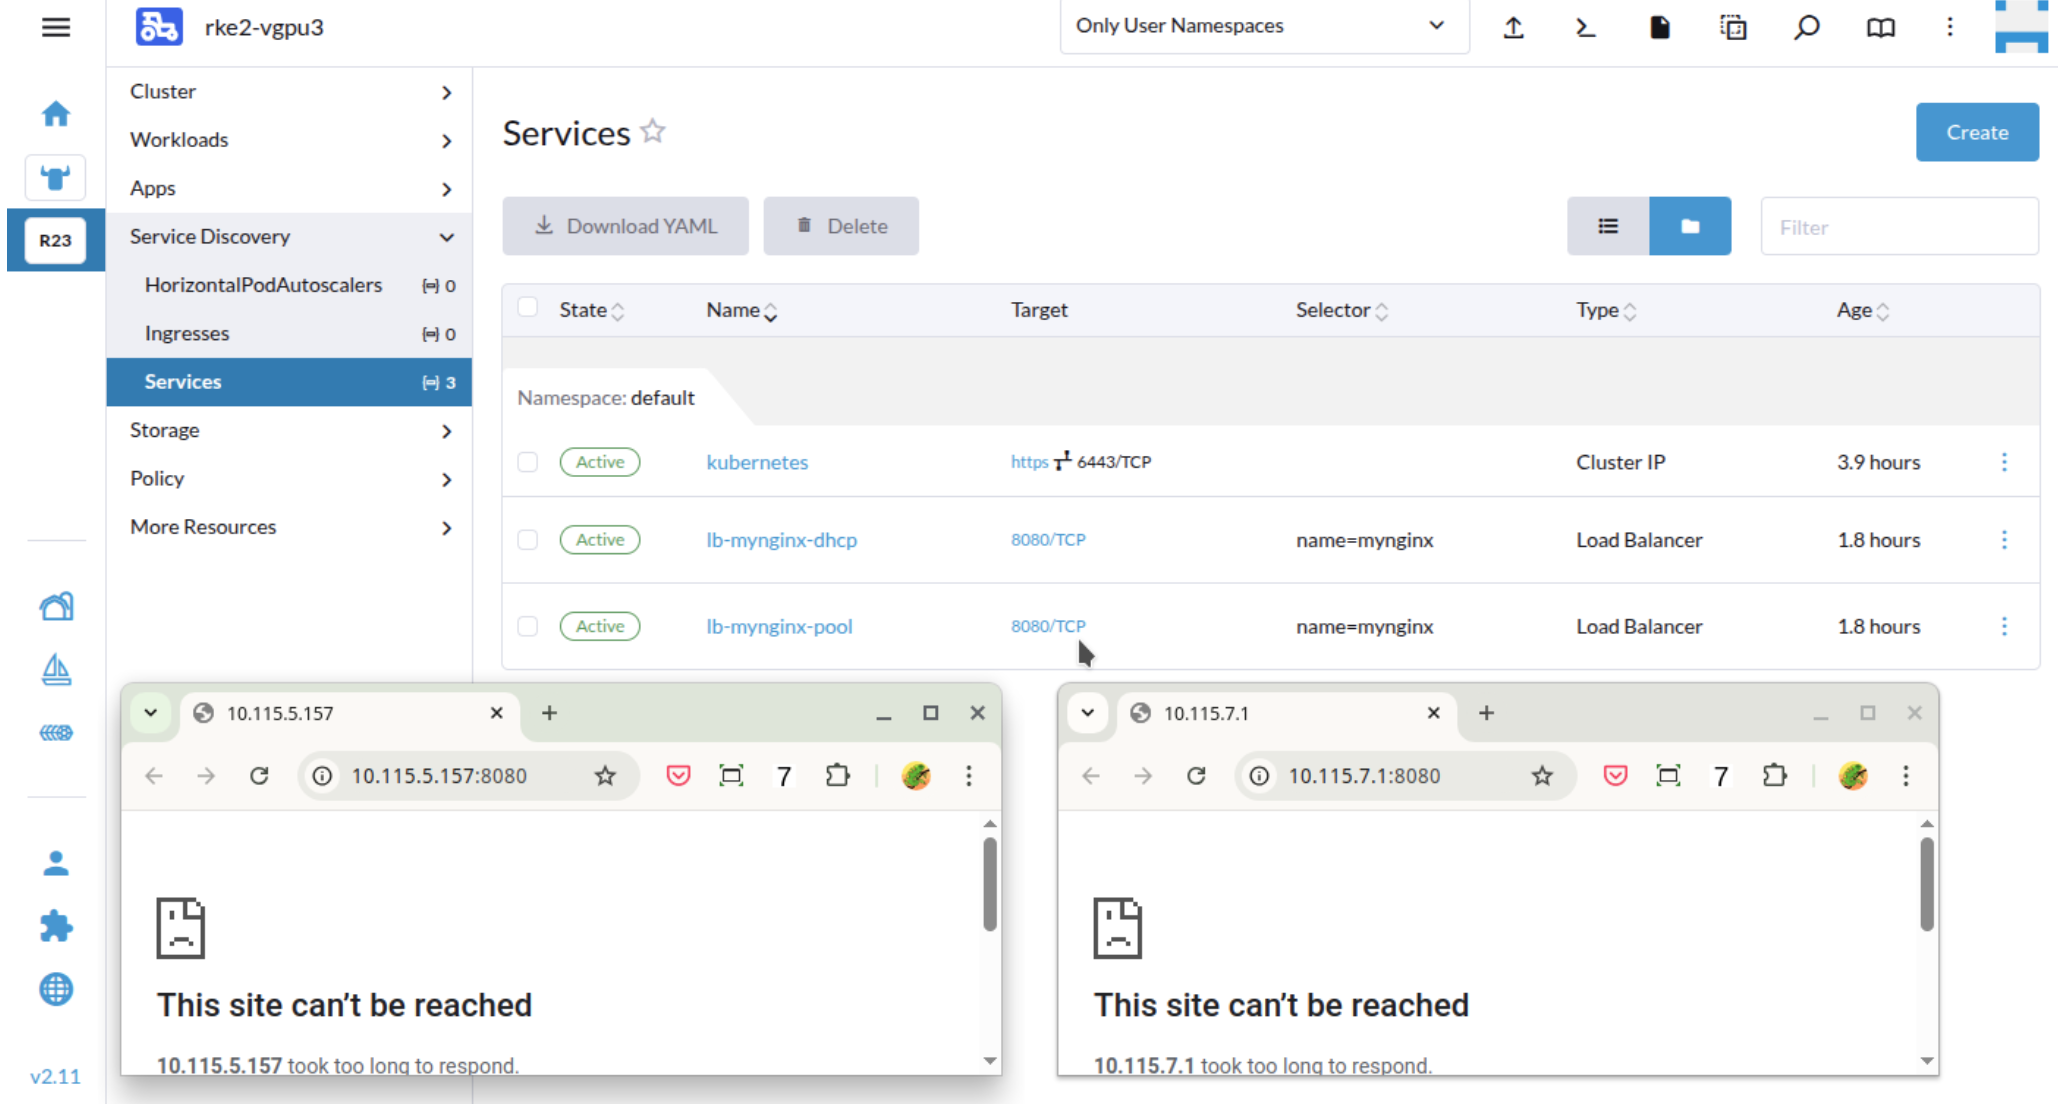This screenshot has width=2058, height=1104.
Task: Open Ingresses in the side navigation
Action: pos(187,334)
